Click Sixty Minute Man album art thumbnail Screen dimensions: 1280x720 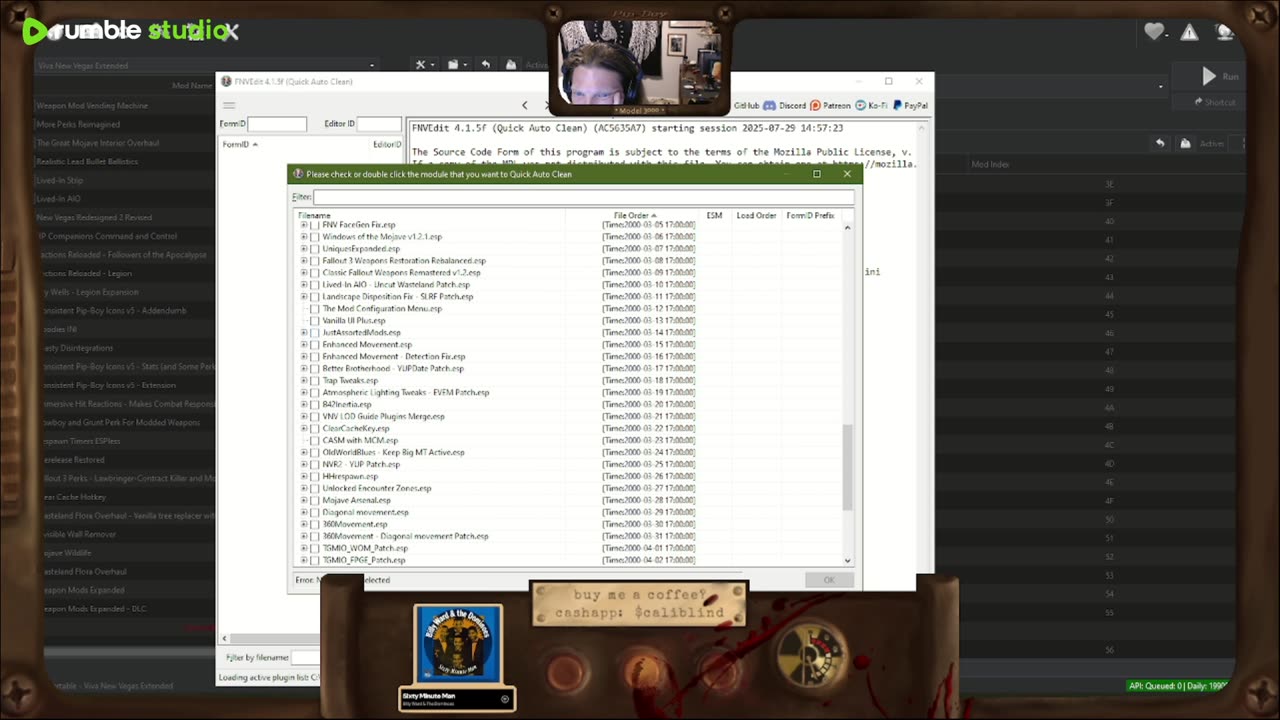[x=458, y=645]
